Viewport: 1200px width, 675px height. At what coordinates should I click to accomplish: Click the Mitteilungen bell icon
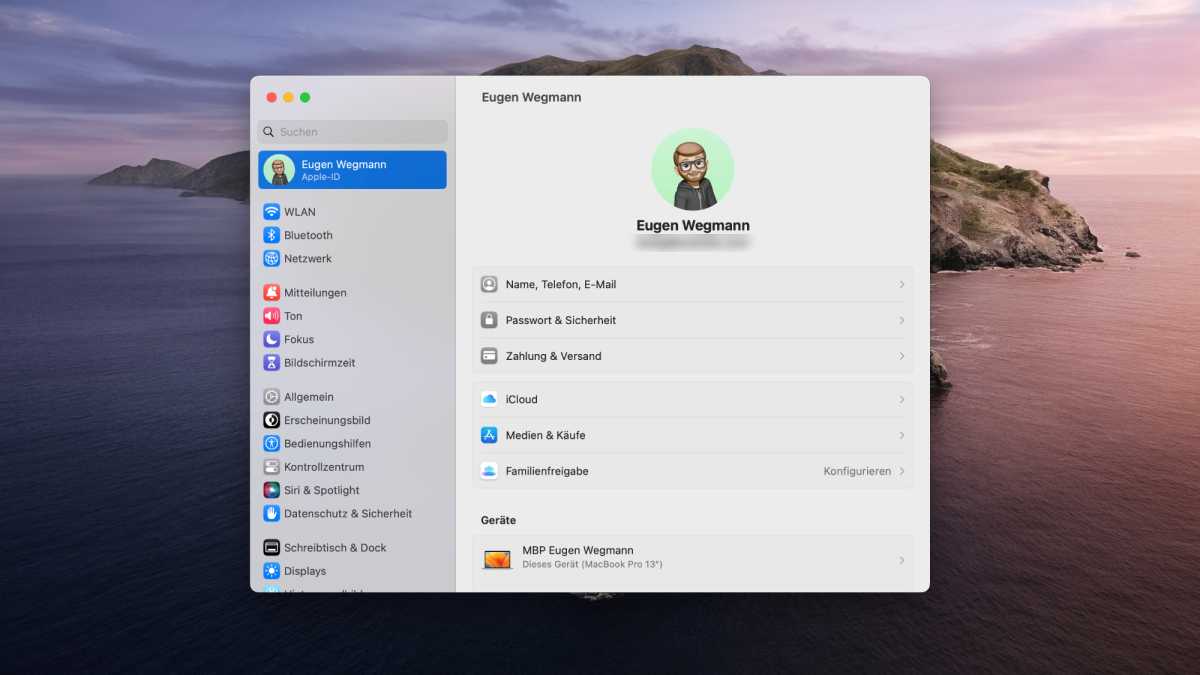pyautogui.click(x=271, y=293)
